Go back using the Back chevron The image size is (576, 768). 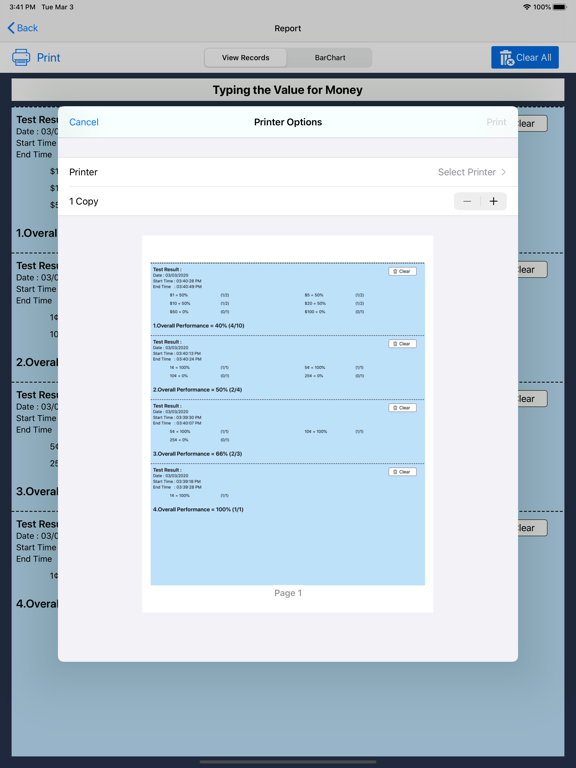click(x=11, y=28)
